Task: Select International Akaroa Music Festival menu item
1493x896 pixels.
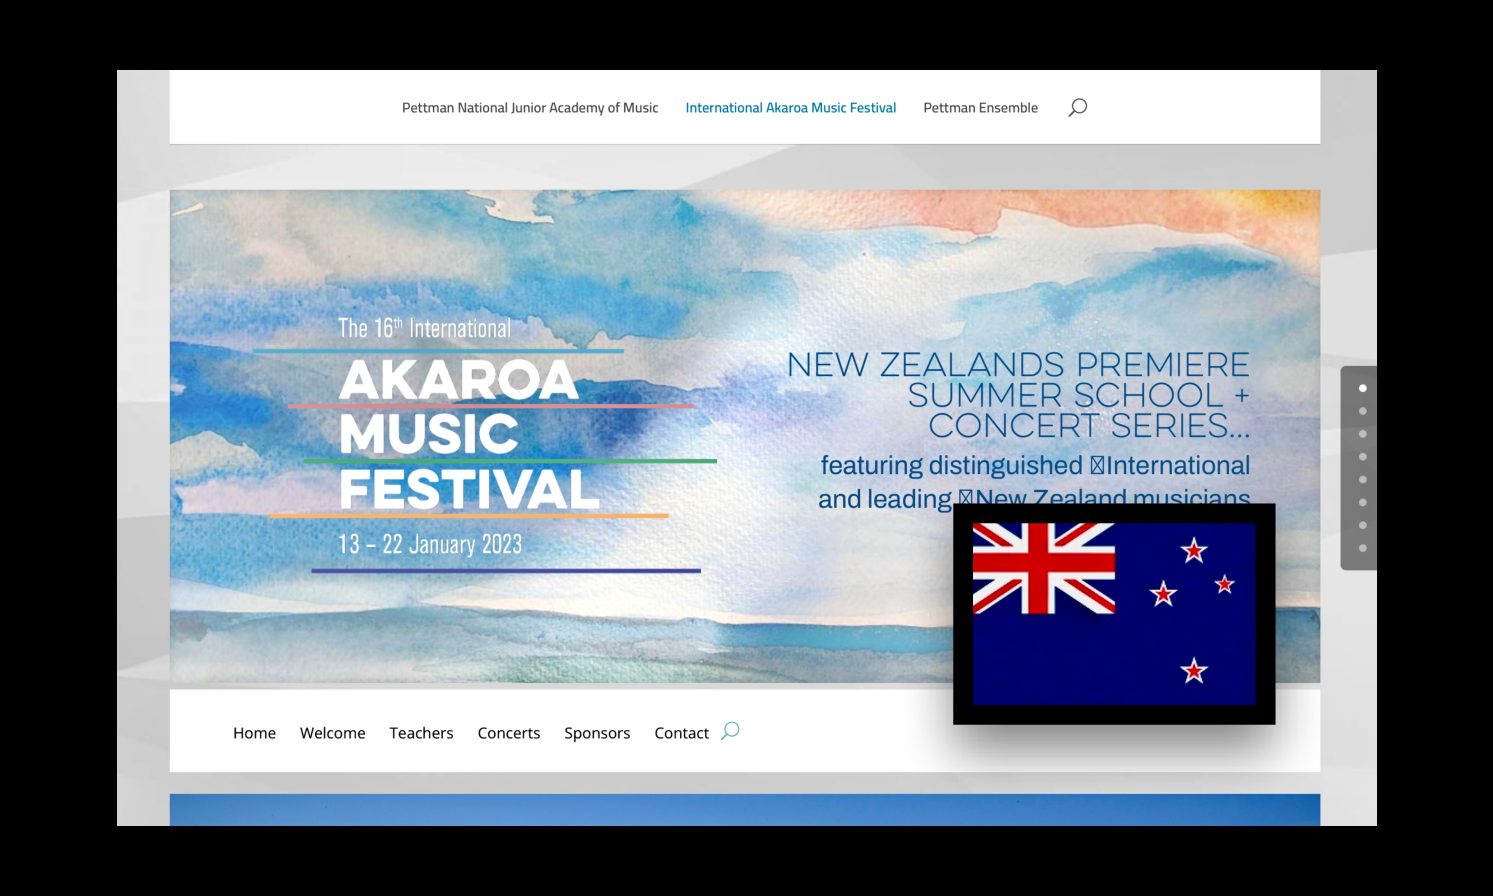Action: coord(791,108)
